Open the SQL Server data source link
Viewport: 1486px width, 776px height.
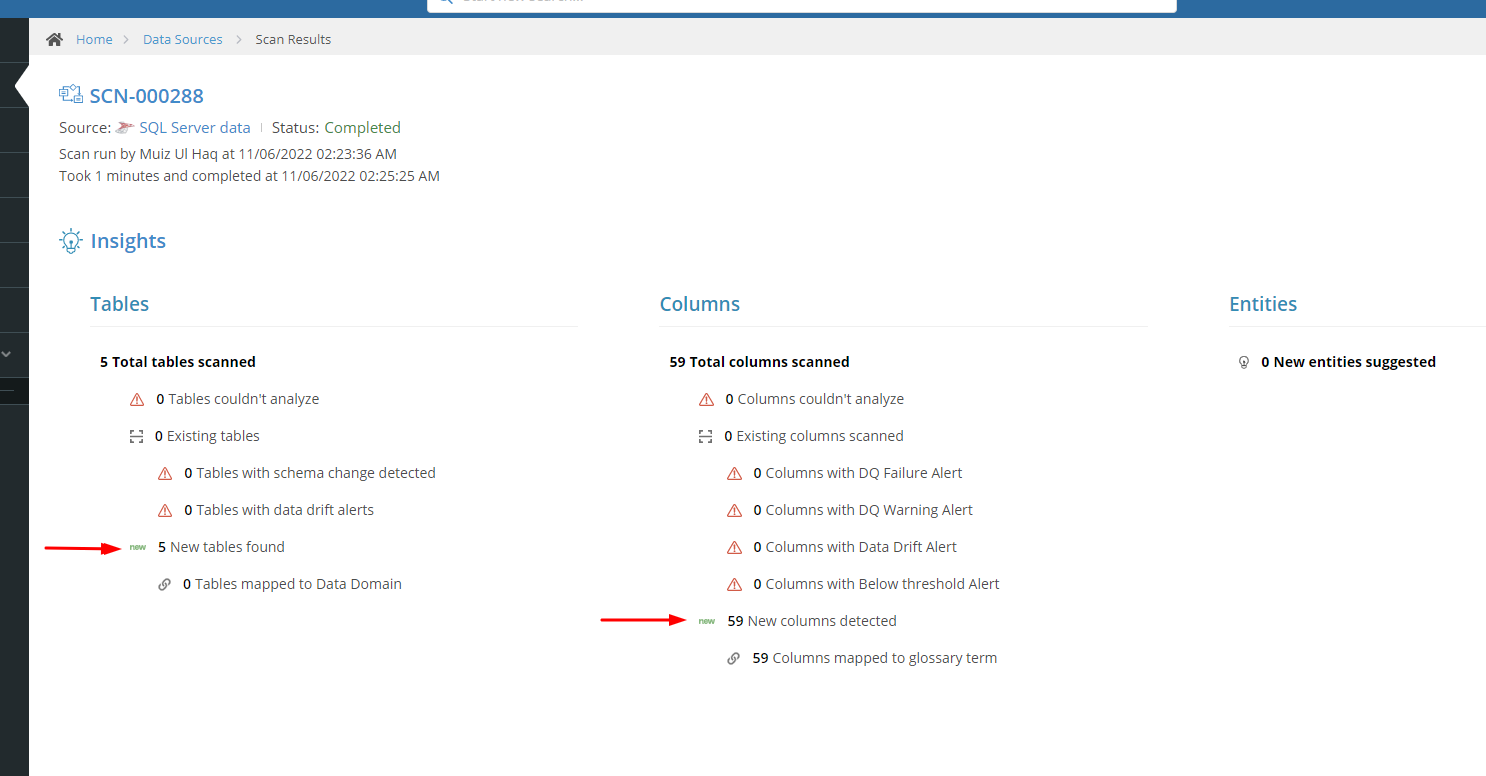click(195, 127)
